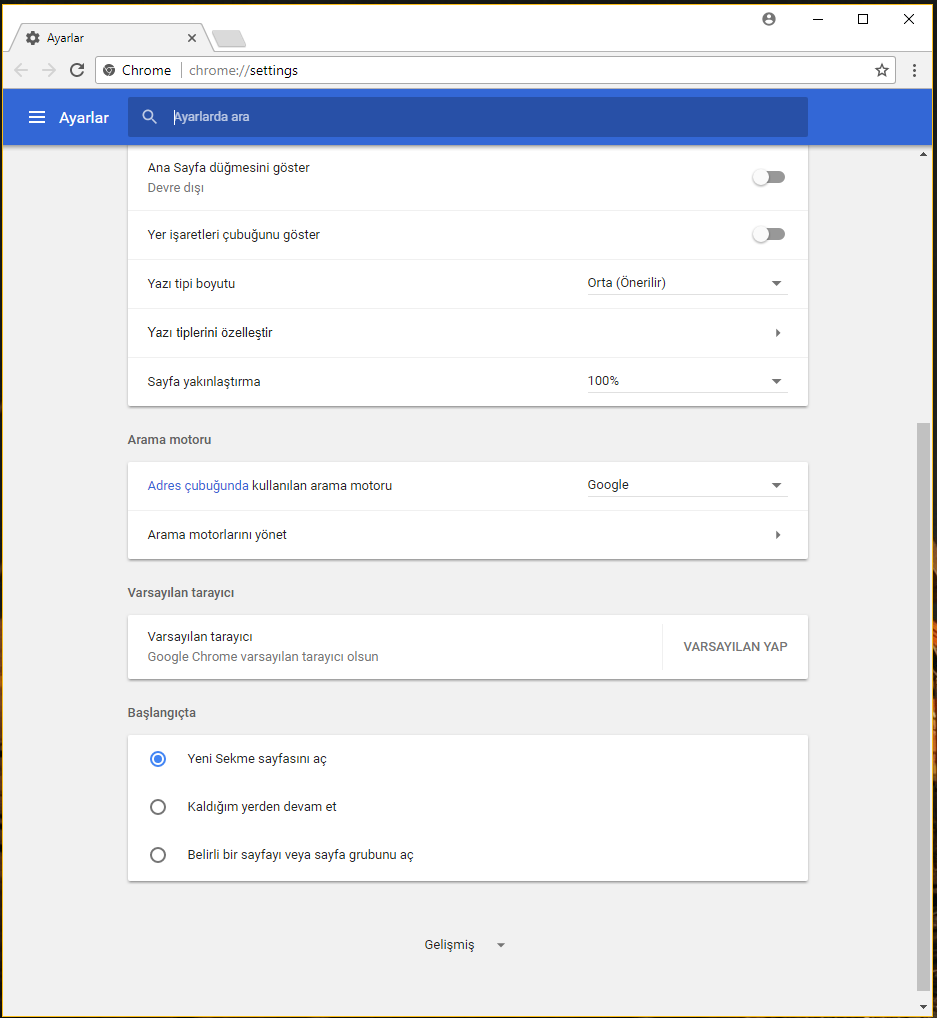Expand the Gelişmiş advanced section

pos(464,945)
